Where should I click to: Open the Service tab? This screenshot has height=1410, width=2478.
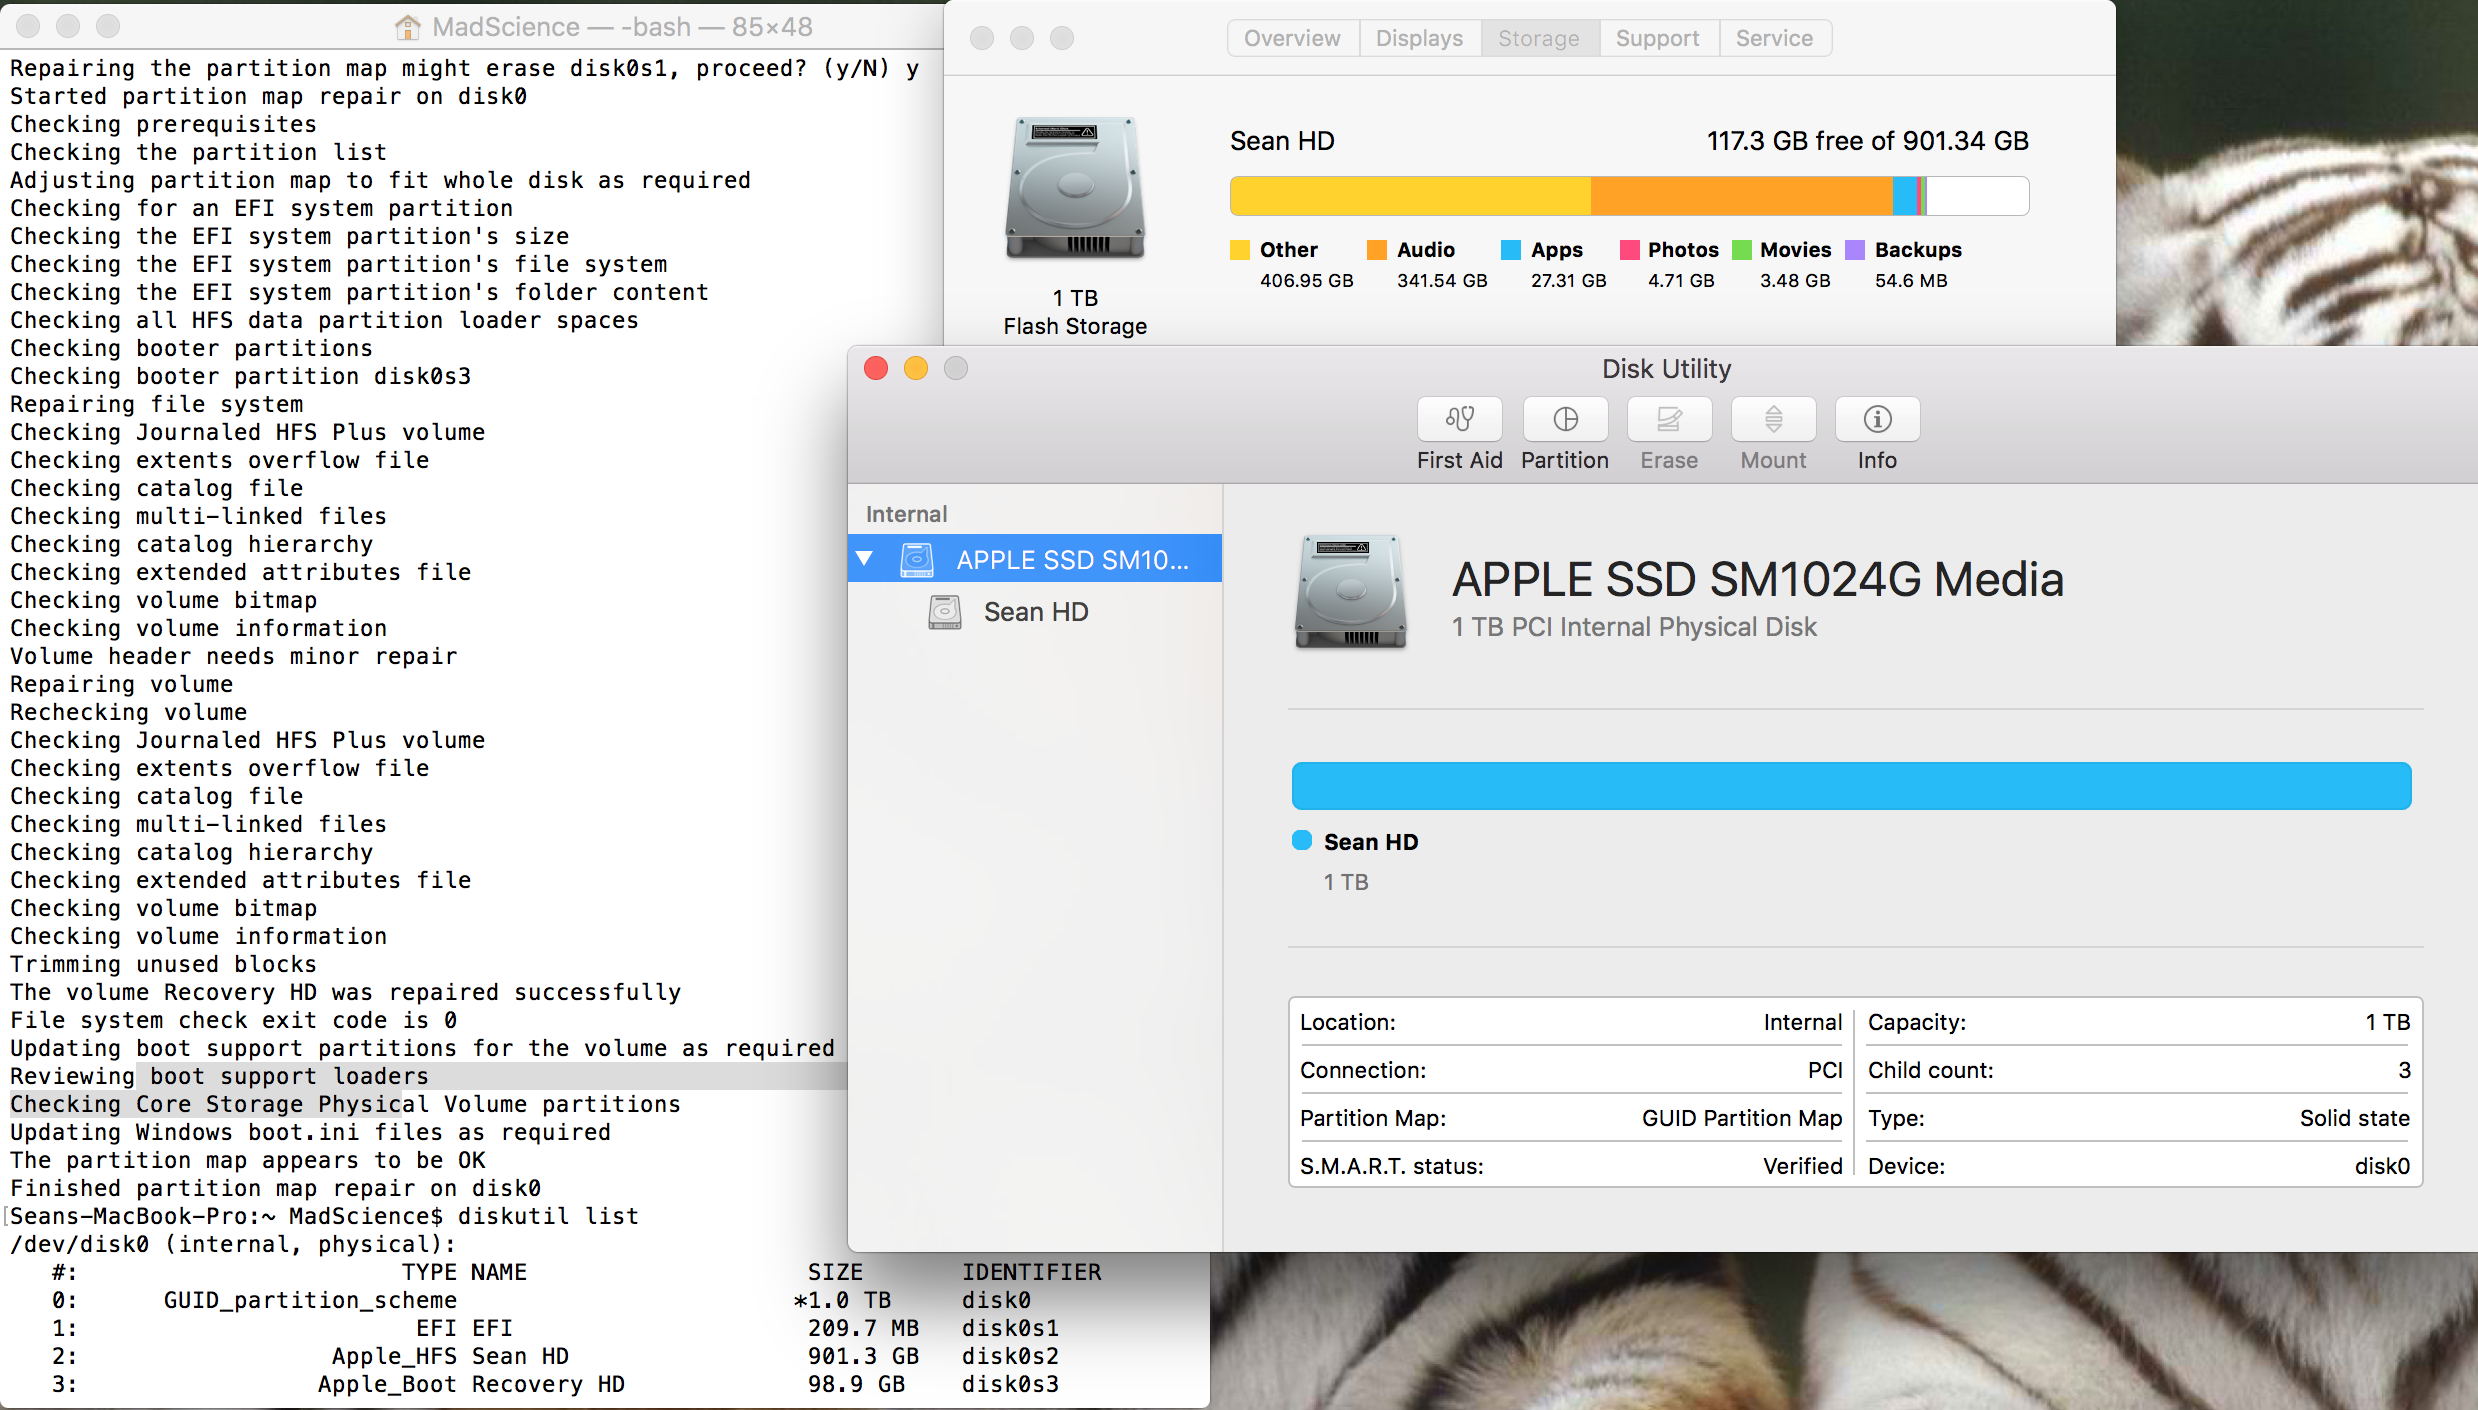pyautogui.click(x=1774, y=38)
